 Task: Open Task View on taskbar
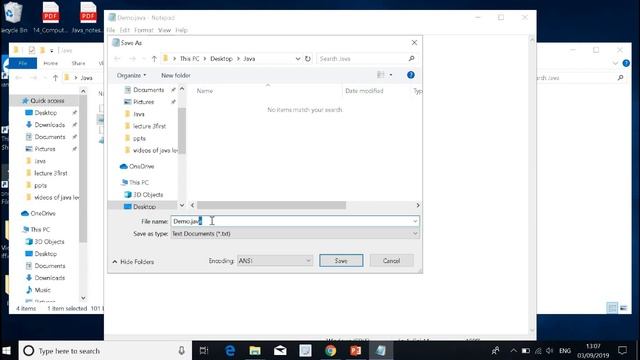pyautogui.click(x=204, y=351)
